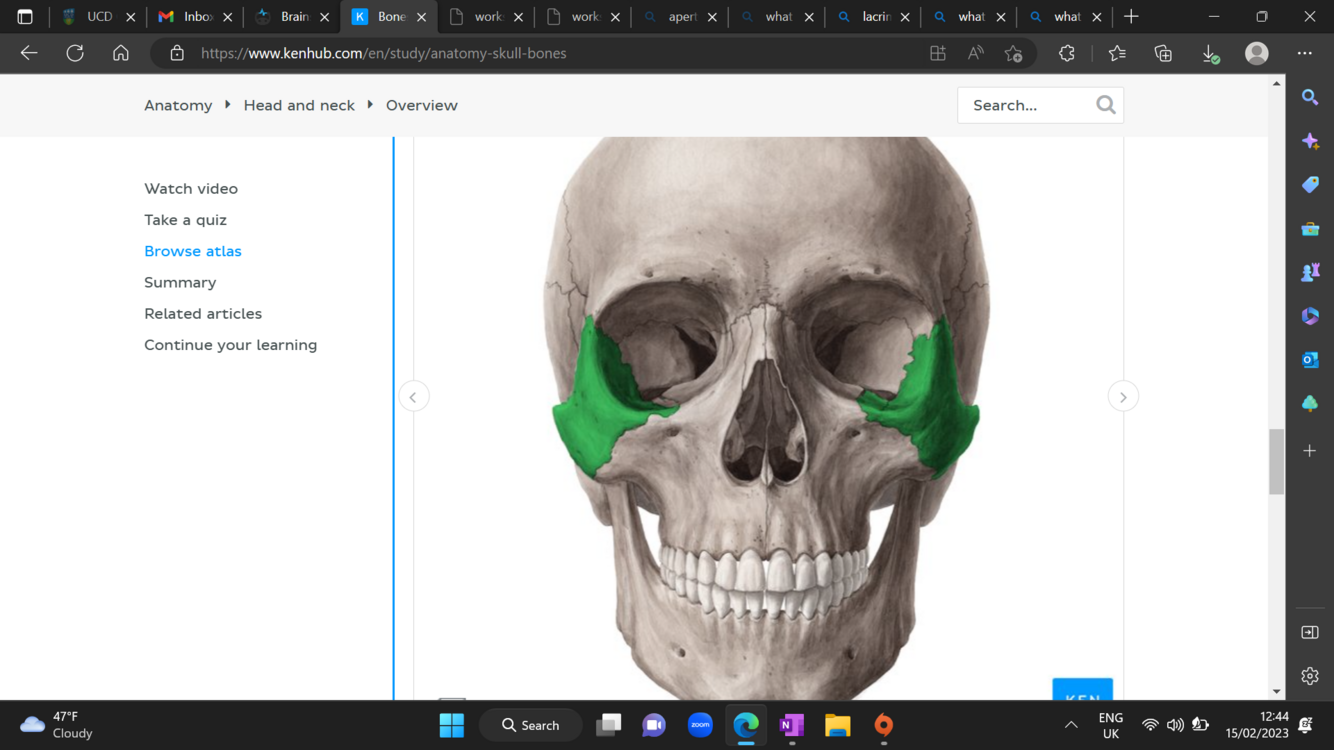
Task: Add this page to favorites
Action: pyautogui.click(x=1014, y=53)
